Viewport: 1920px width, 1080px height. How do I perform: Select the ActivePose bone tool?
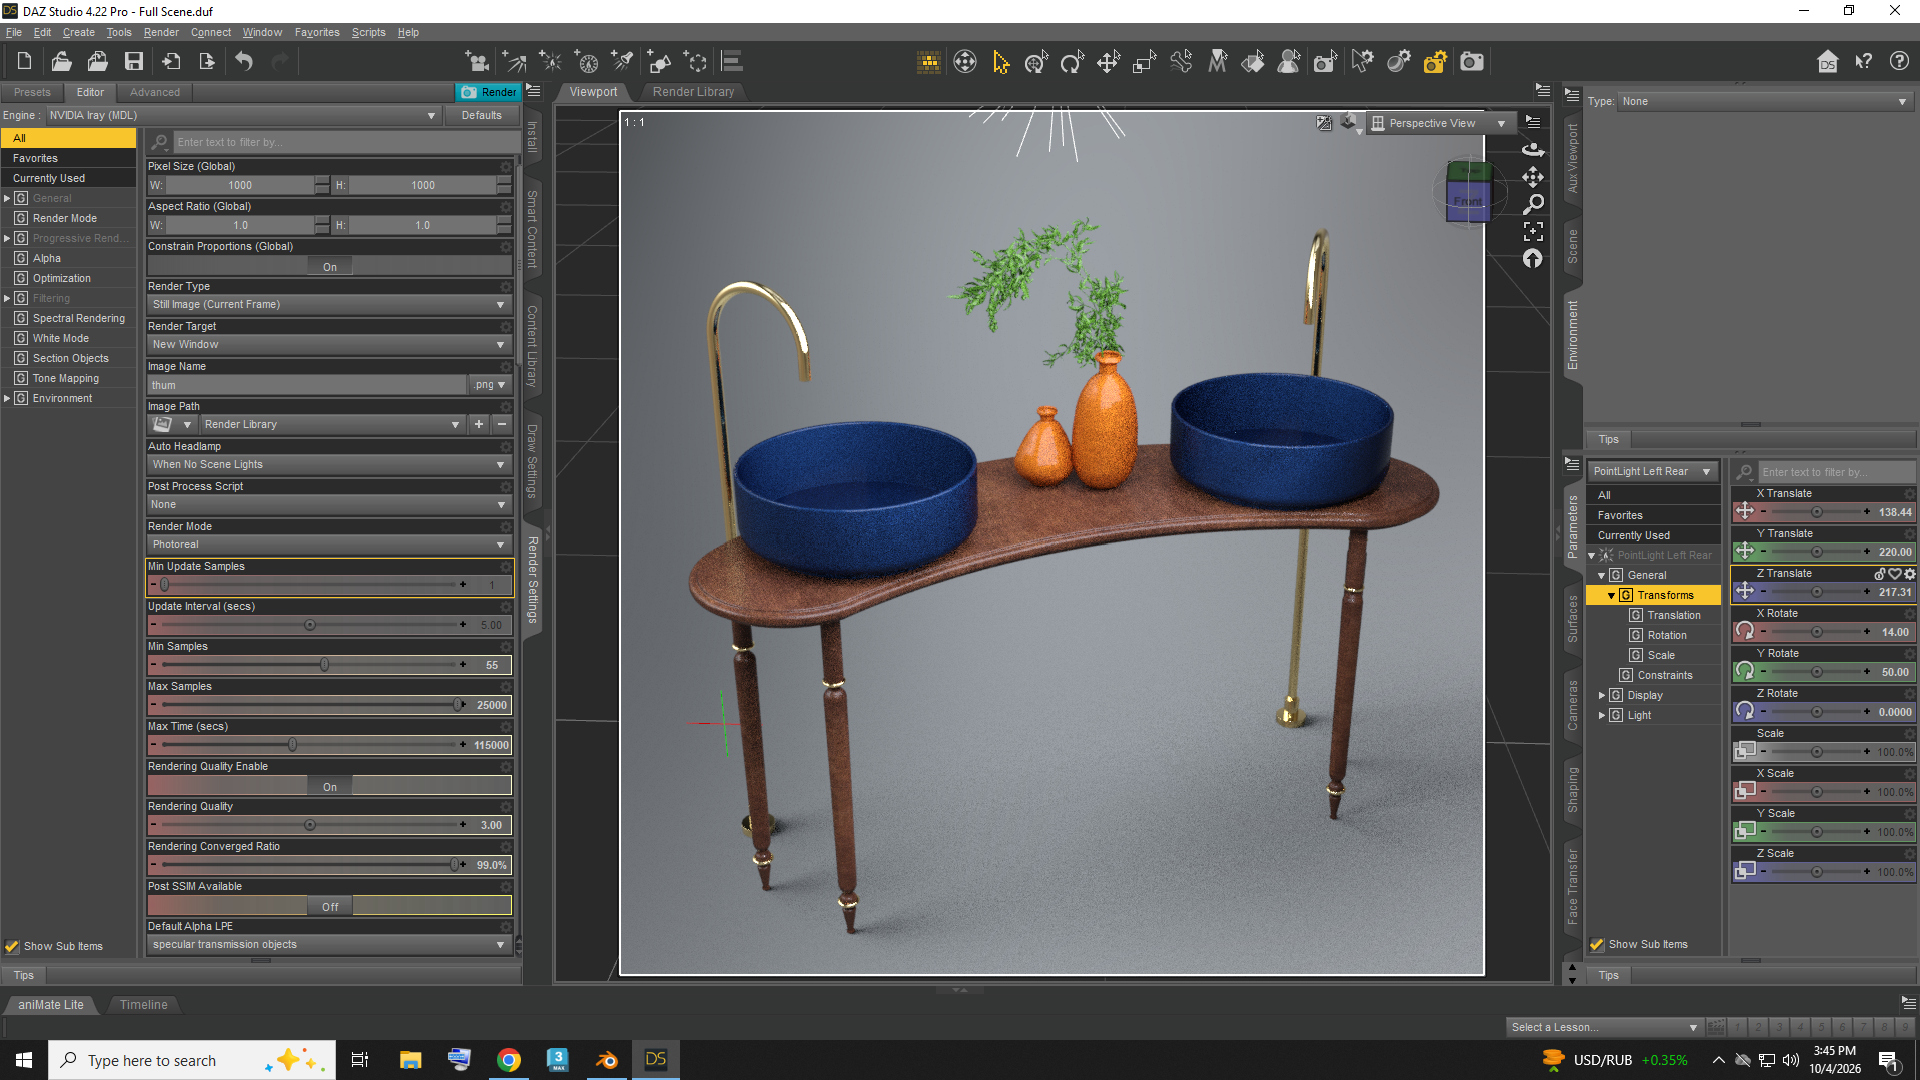pyautogui.click(x=1181, y=62)
